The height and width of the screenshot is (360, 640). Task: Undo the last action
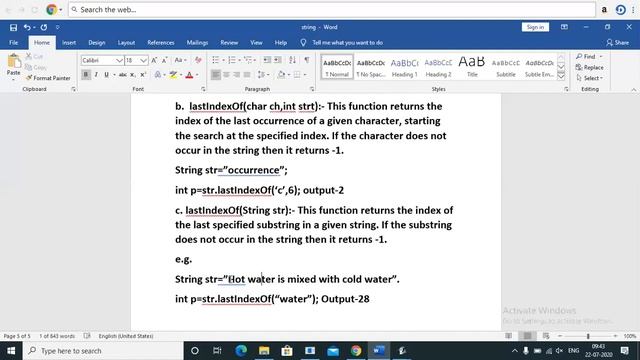point(27,27)
